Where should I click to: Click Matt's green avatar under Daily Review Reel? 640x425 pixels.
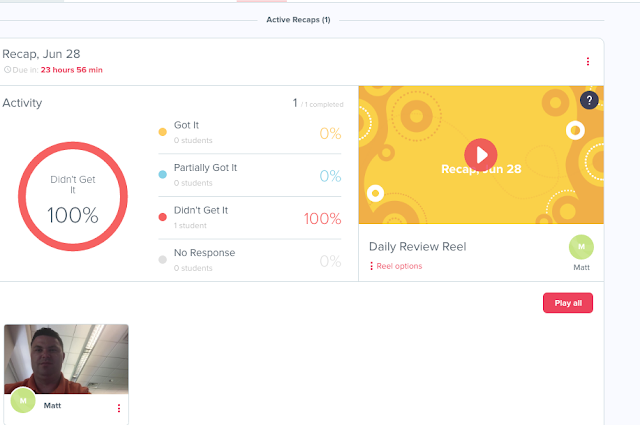pos(581,247)
